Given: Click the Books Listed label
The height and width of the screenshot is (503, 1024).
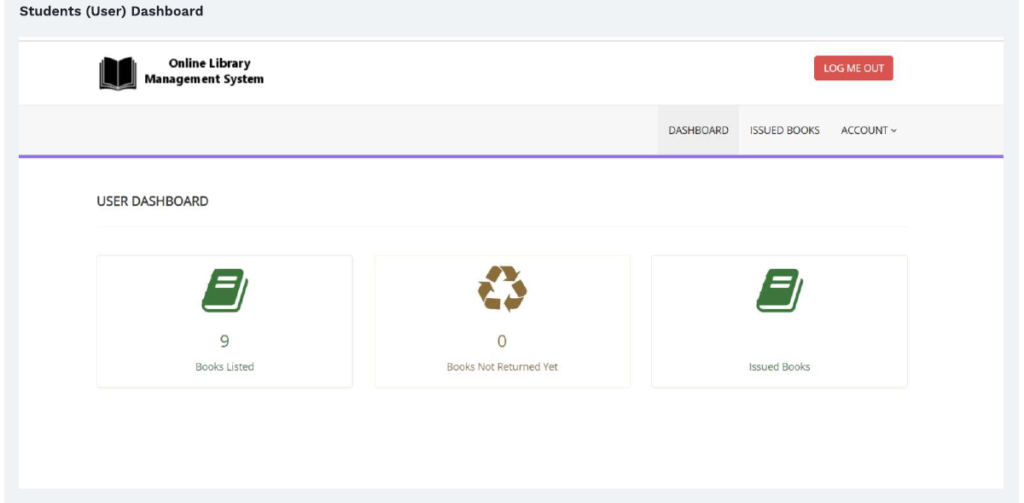Looking at the screenshot, I should pyautogui.click(x=225, y=367).
